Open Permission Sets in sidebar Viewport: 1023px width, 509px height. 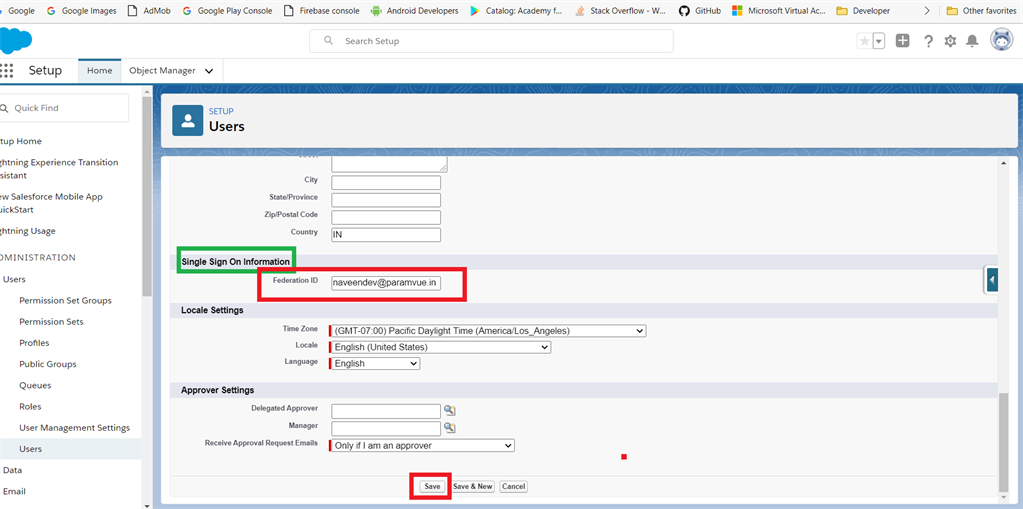pyautogui.click(x=52, y=322)
